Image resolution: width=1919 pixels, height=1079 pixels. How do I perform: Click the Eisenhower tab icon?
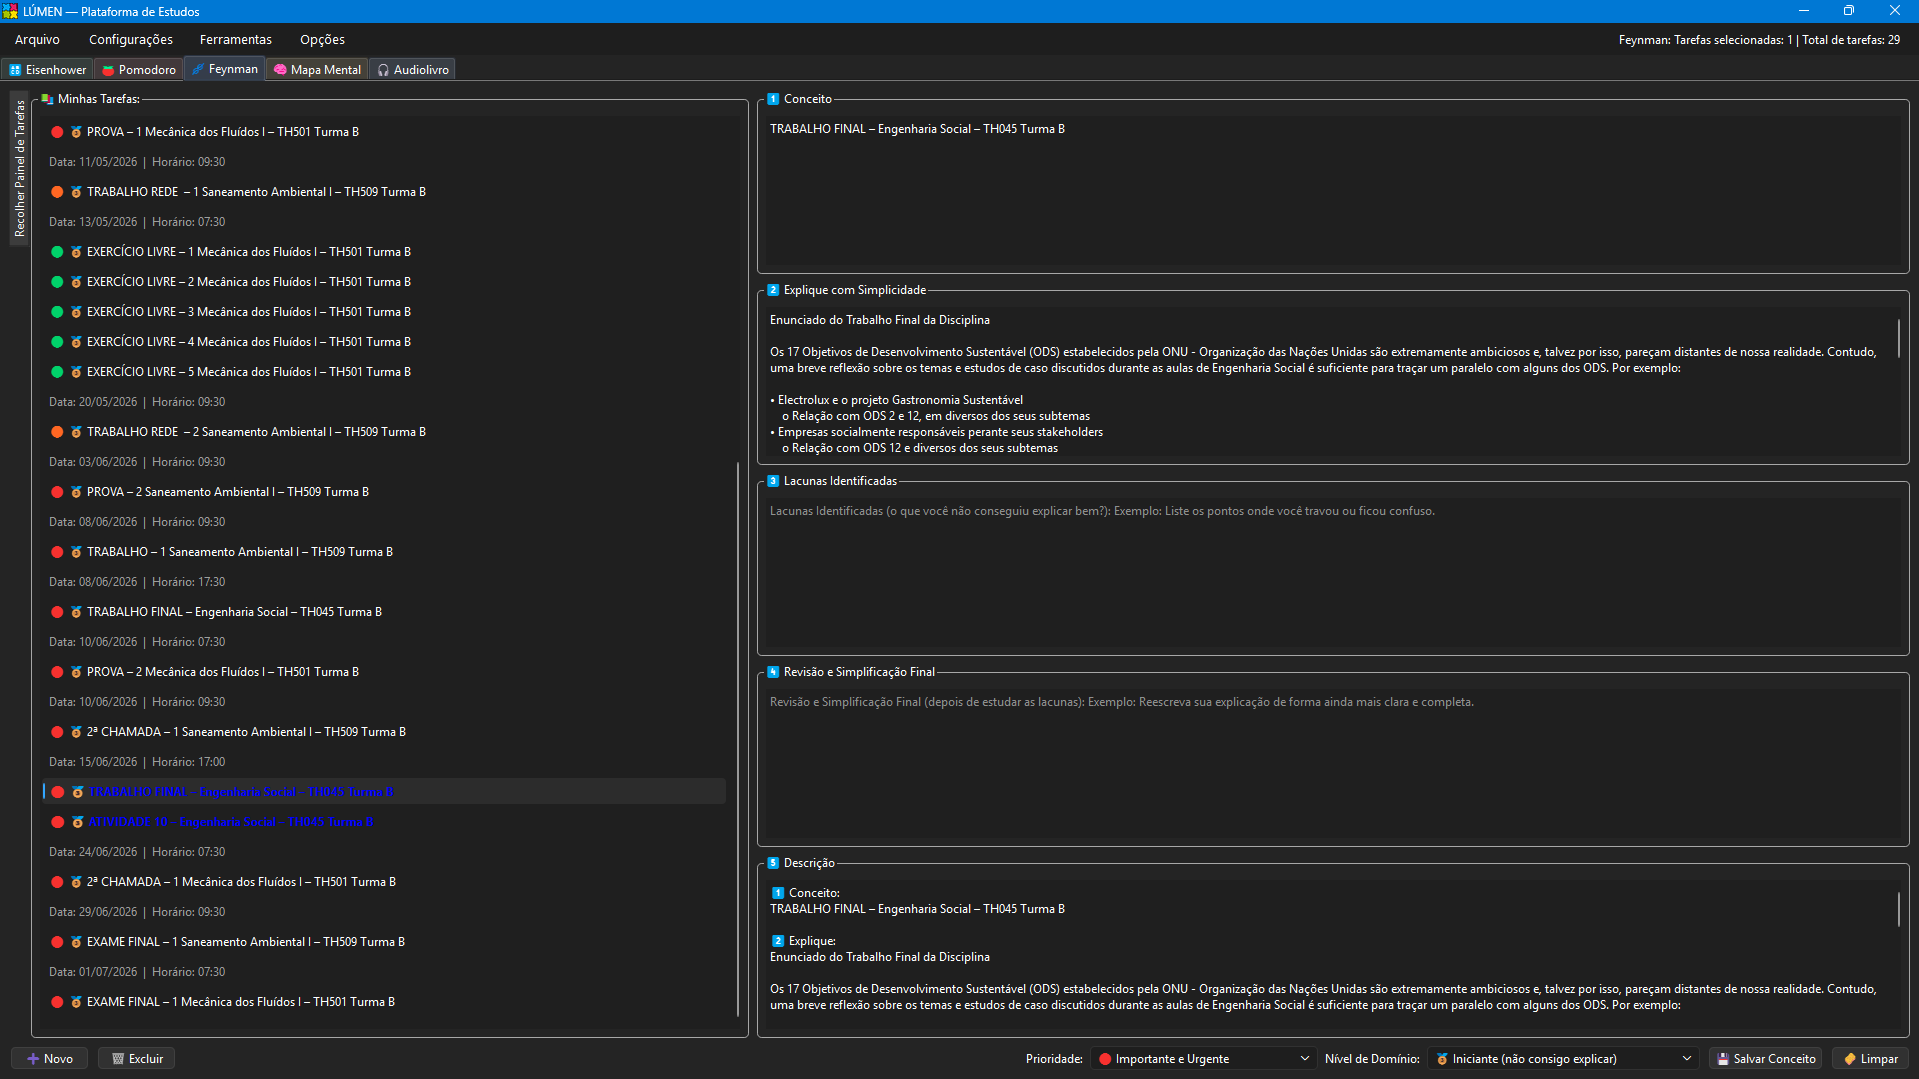[15, 70]
